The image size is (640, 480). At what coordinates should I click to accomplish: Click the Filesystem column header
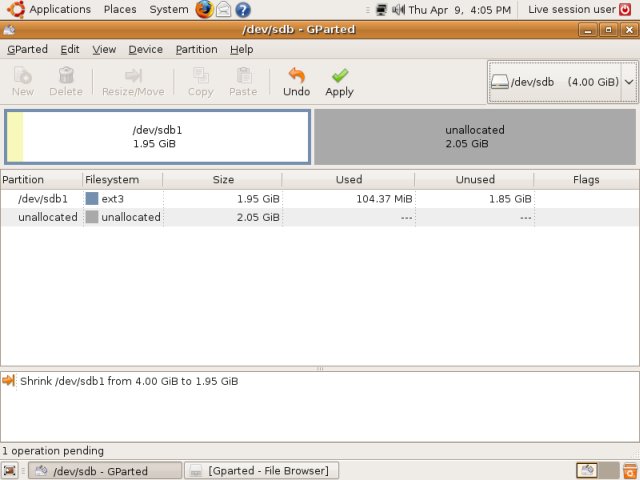pyautogui.click(x=122, y=180)
